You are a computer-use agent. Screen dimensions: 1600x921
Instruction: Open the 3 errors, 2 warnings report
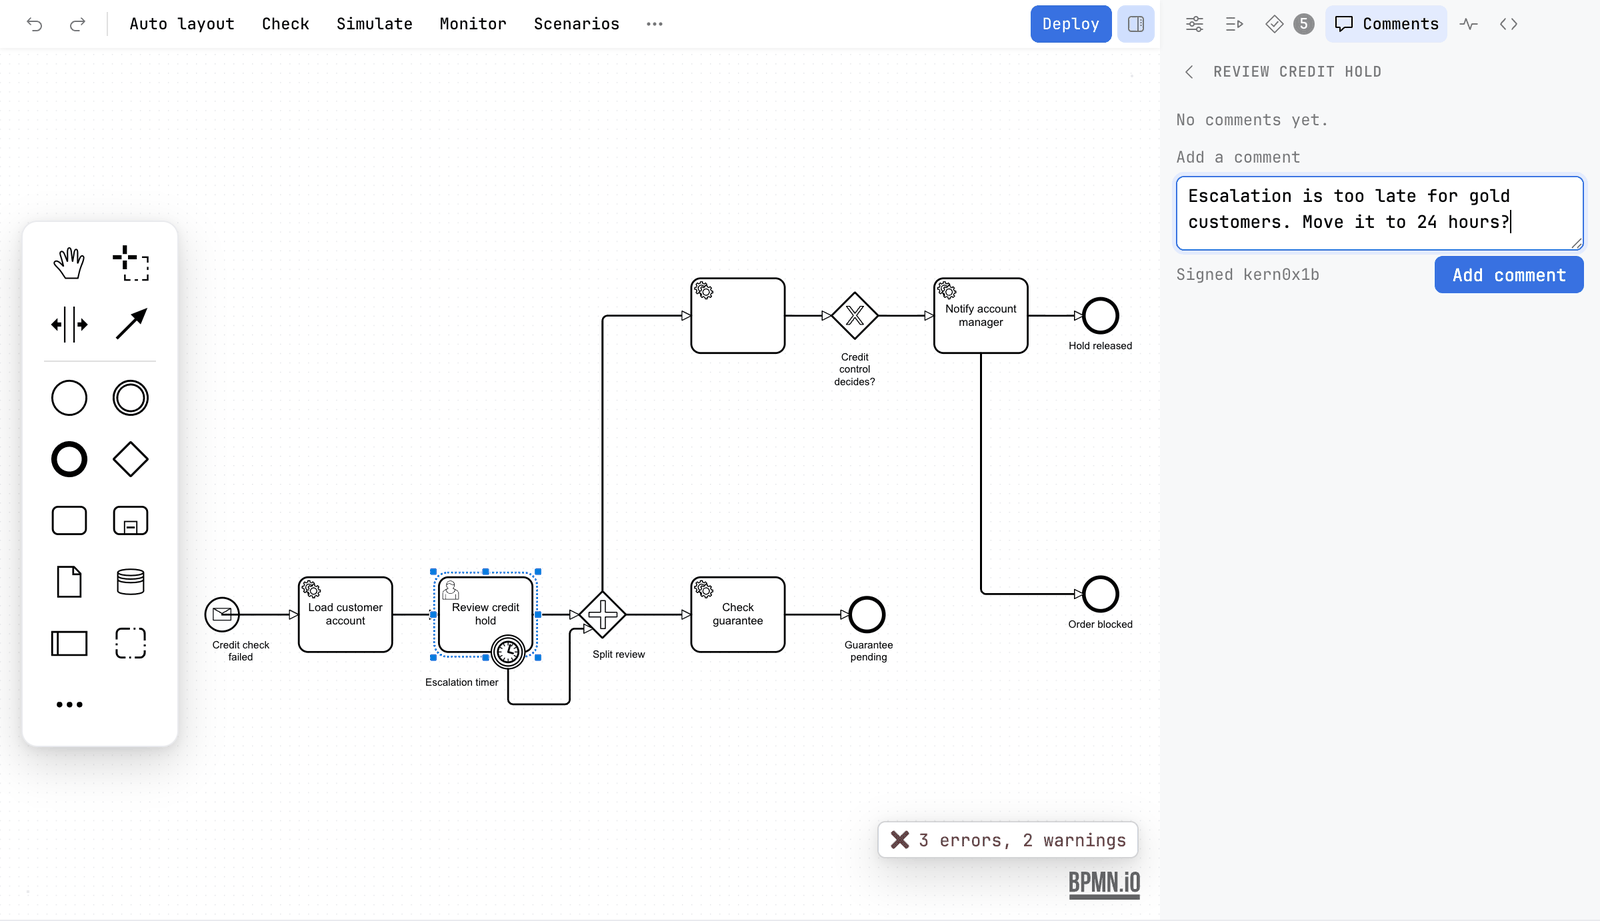tap(1008, 840)
